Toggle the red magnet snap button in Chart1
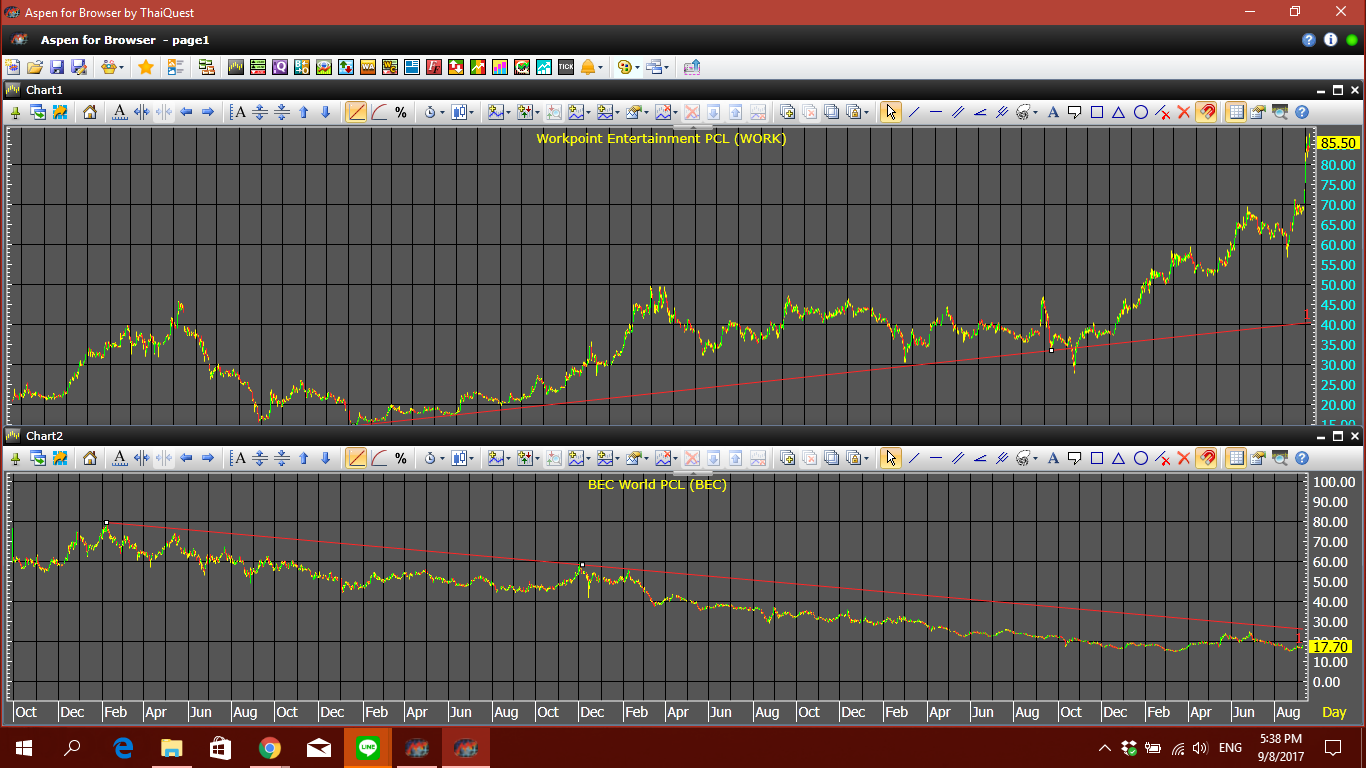This screenshot has width=1366, height=768. (1207, 112)
